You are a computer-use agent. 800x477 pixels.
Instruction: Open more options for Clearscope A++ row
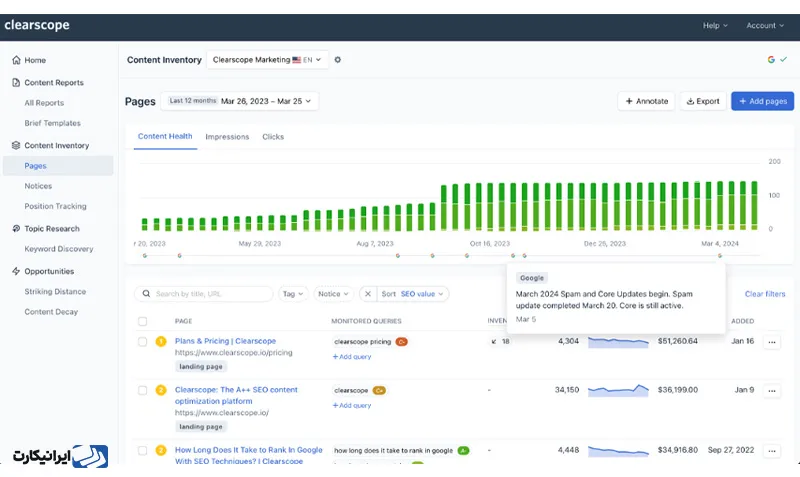(x=772, y=391)
